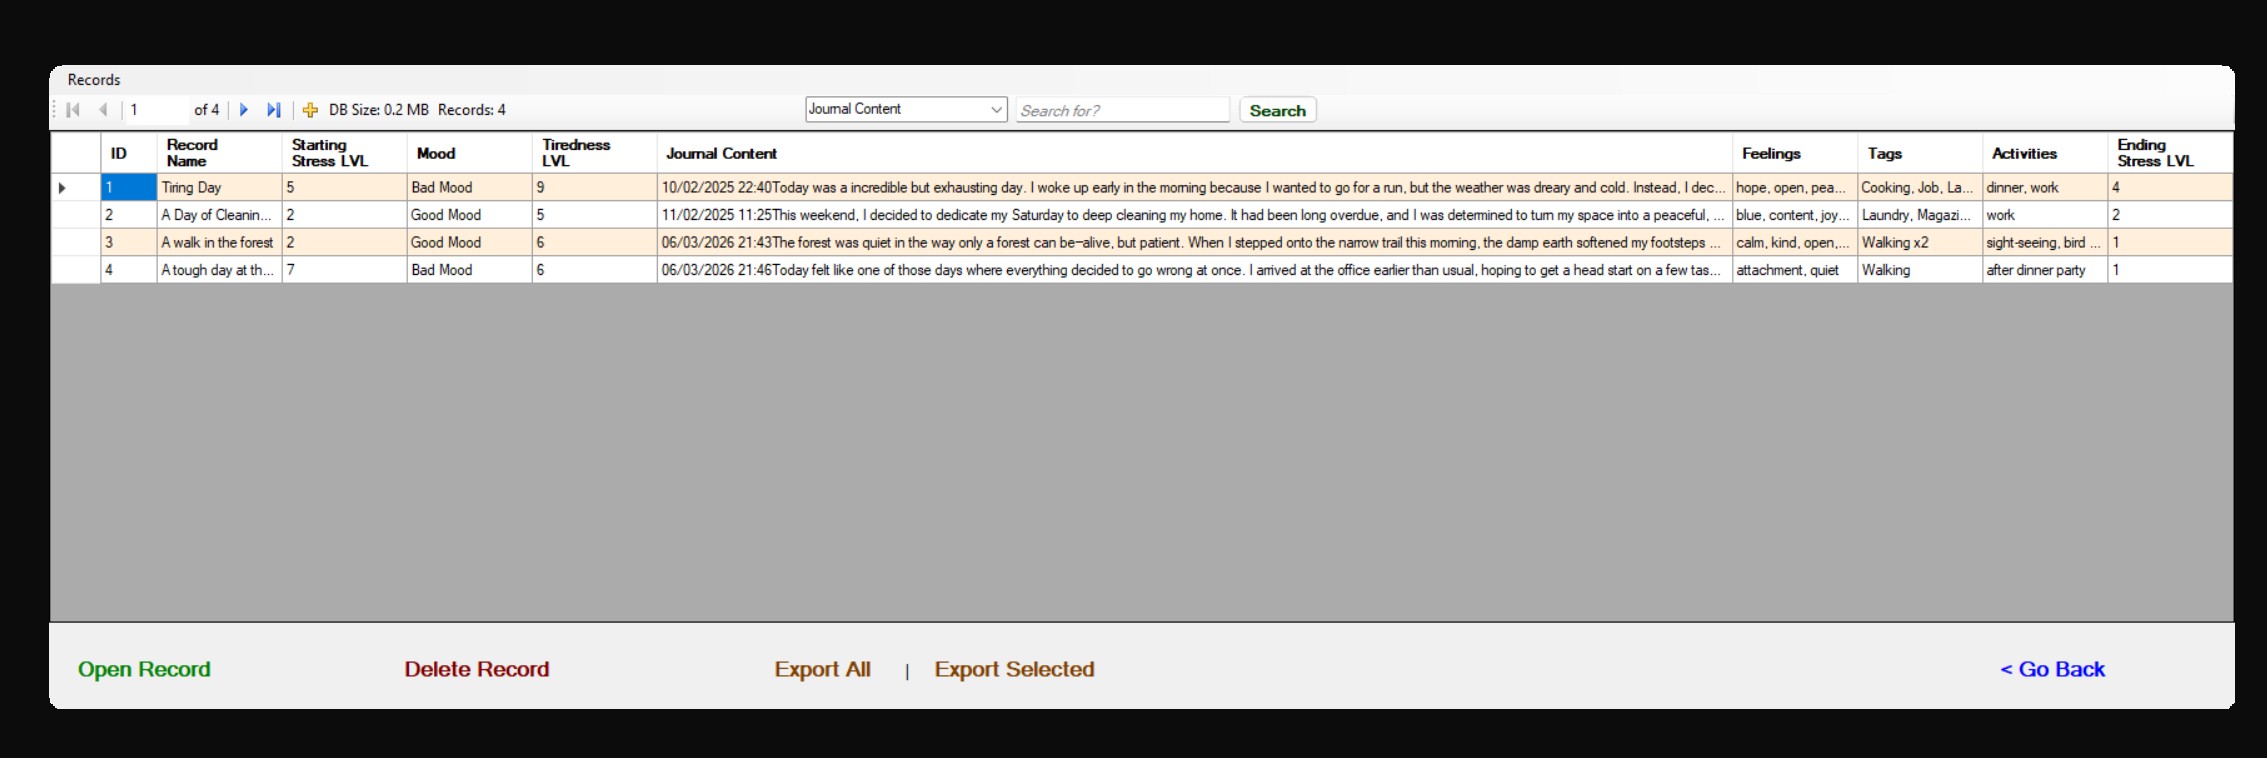This screenshot has width=2267, height=758.
Task: Click the journal entry dated 06/03/2026 21:46
Action: click(1194, 270)
